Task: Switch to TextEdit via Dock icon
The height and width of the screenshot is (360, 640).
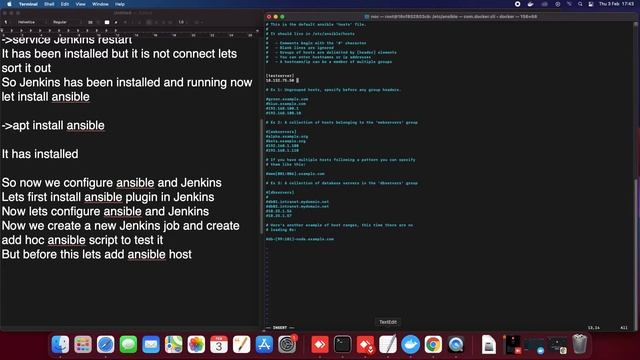Action: [x=388, y=344]
